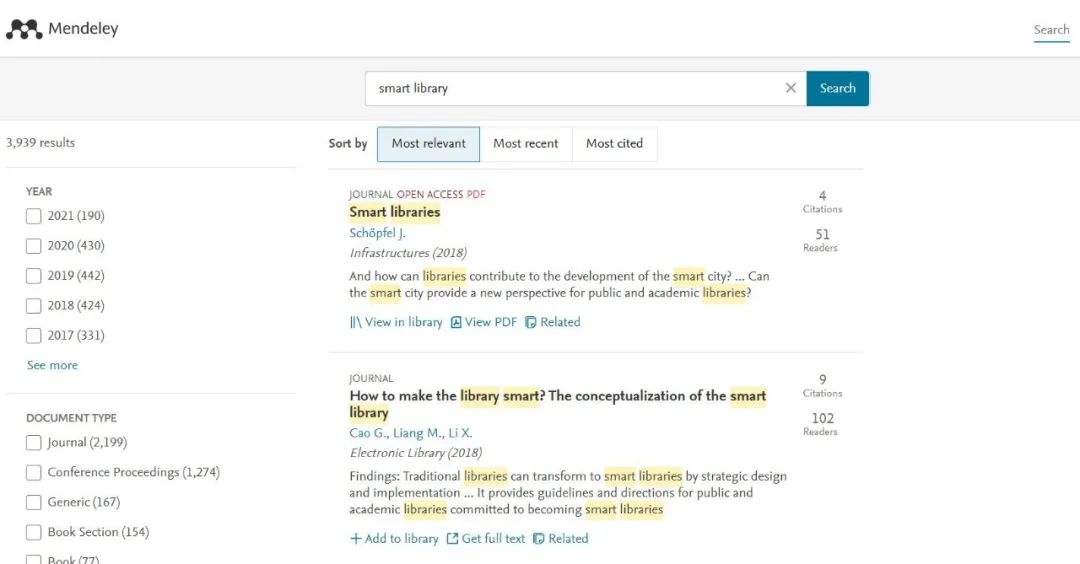Clear the search field with X icon
Image resolution: width=1080 pixels, height=564 pixels.
[791, 88]
